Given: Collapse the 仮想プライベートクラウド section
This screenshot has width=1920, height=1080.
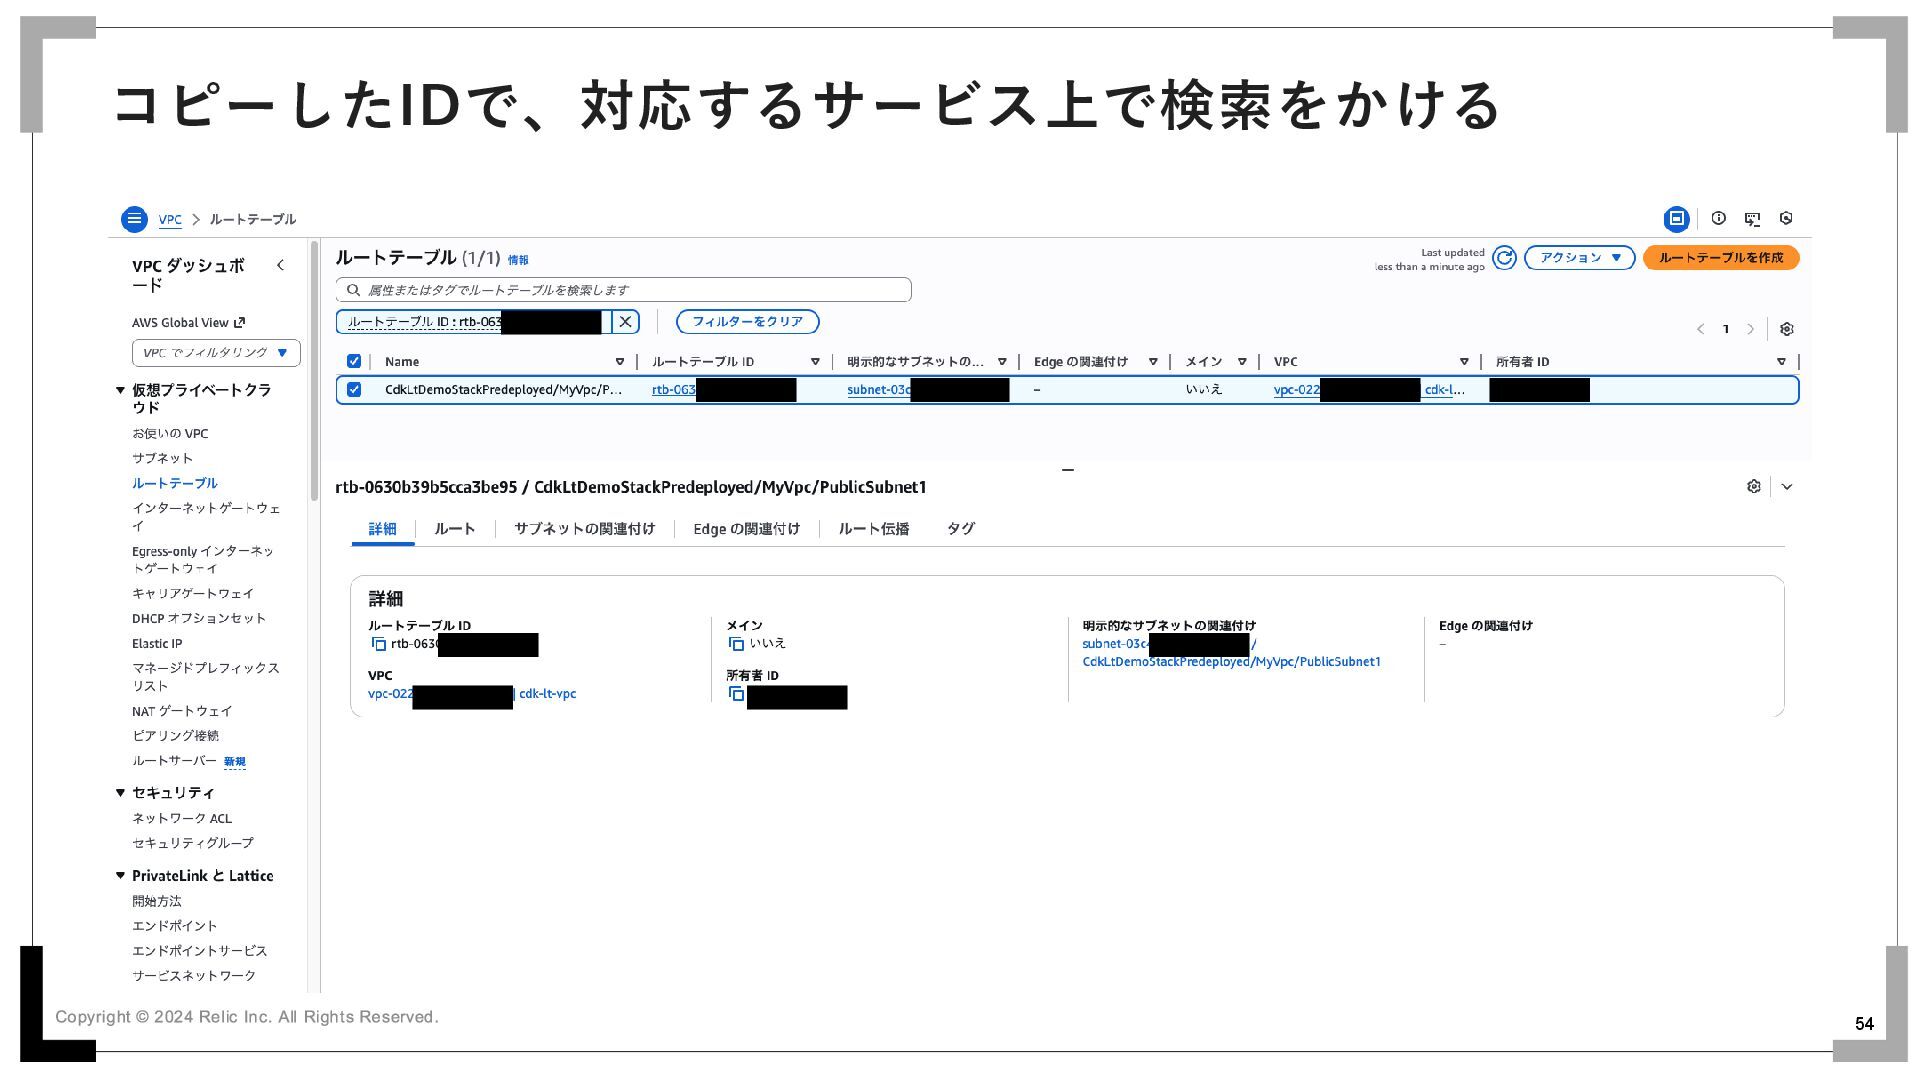Looking at the screenshot, I should [x=121, y=390].
